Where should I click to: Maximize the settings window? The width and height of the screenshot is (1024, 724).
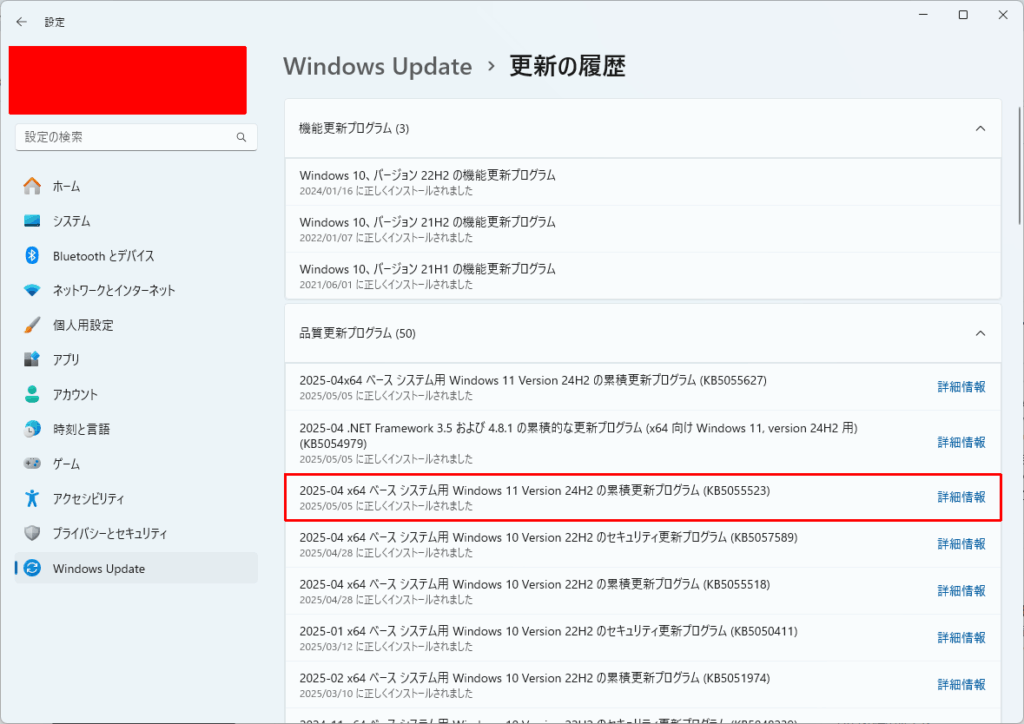click(963, 15)
